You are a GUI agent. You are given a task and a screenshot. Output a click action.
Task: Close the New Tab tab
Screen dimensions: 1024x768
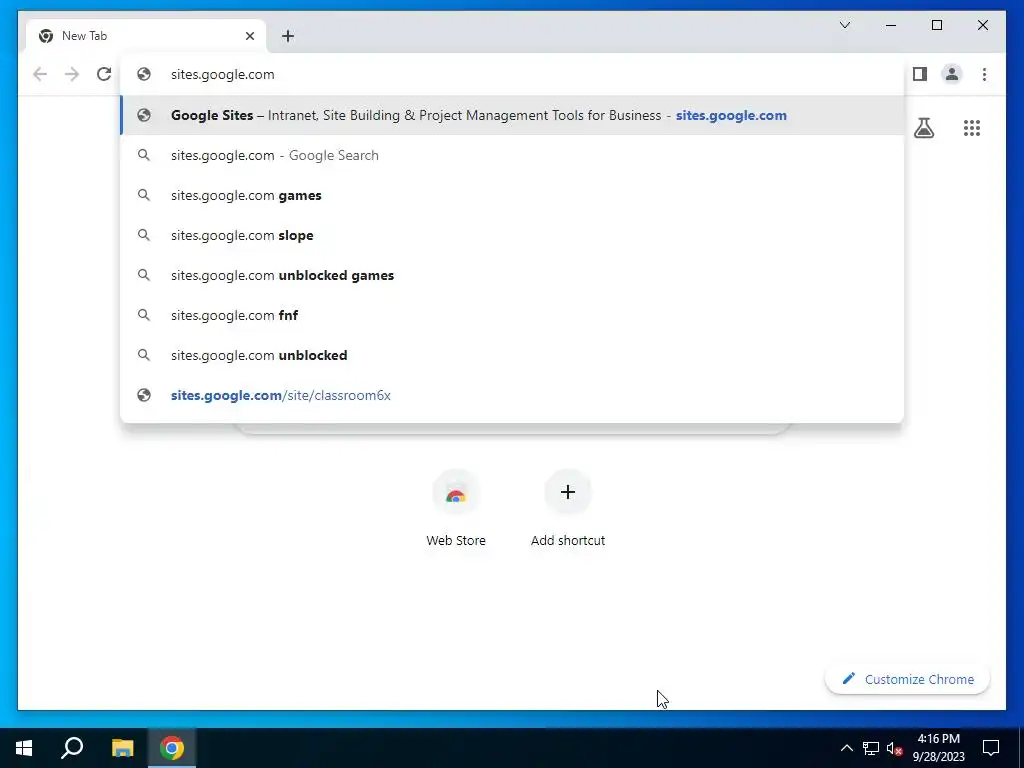coord(250,36)
